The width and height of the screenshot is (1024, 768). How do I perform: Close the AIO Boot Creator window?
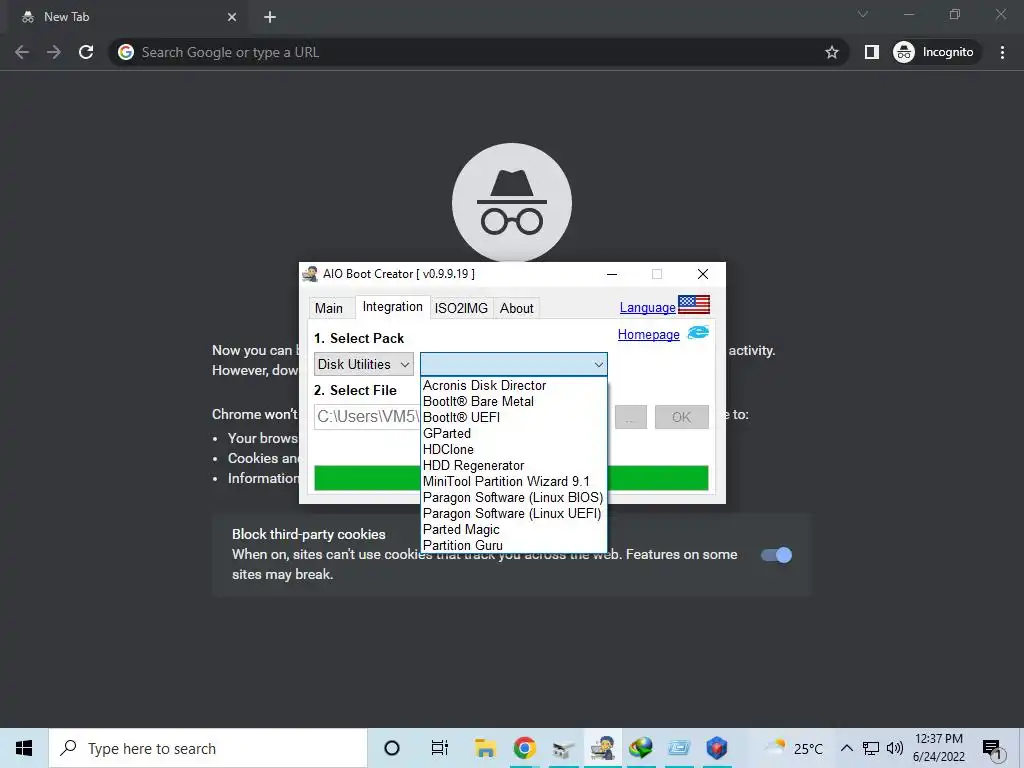(x=703, y=274)
